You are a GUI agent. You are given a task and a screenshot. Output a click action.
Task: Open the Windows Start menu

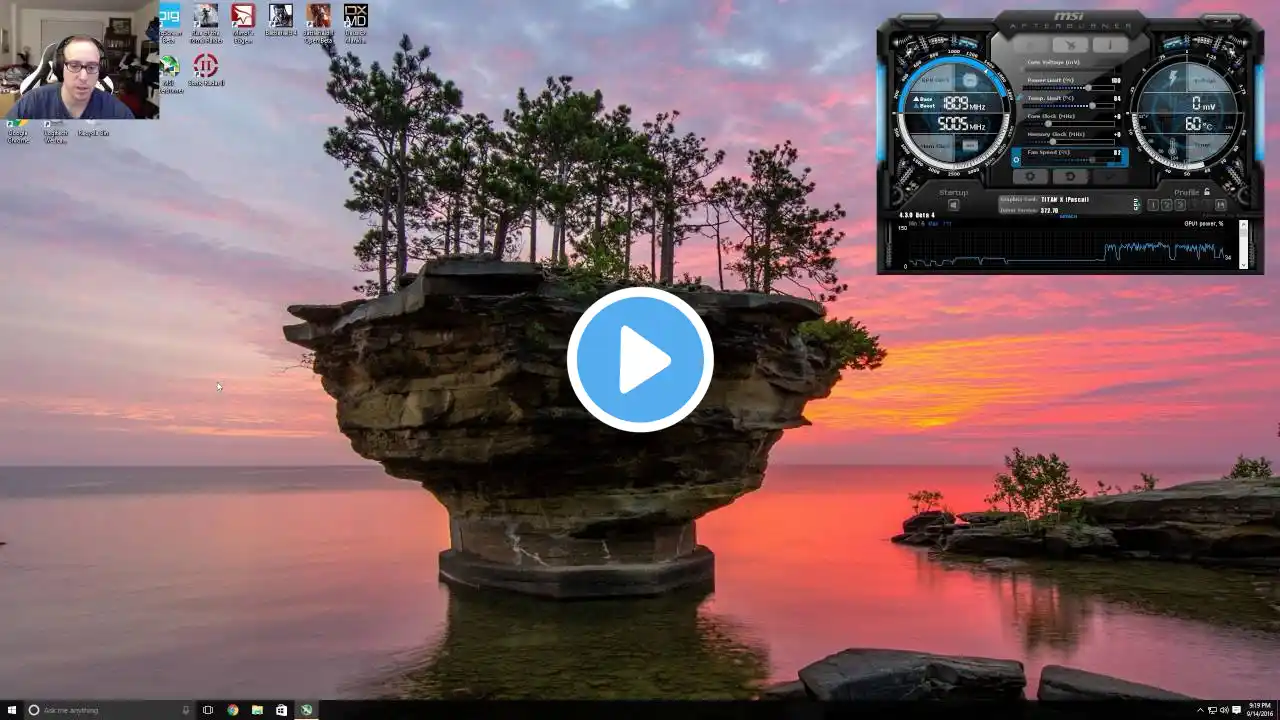11,710
